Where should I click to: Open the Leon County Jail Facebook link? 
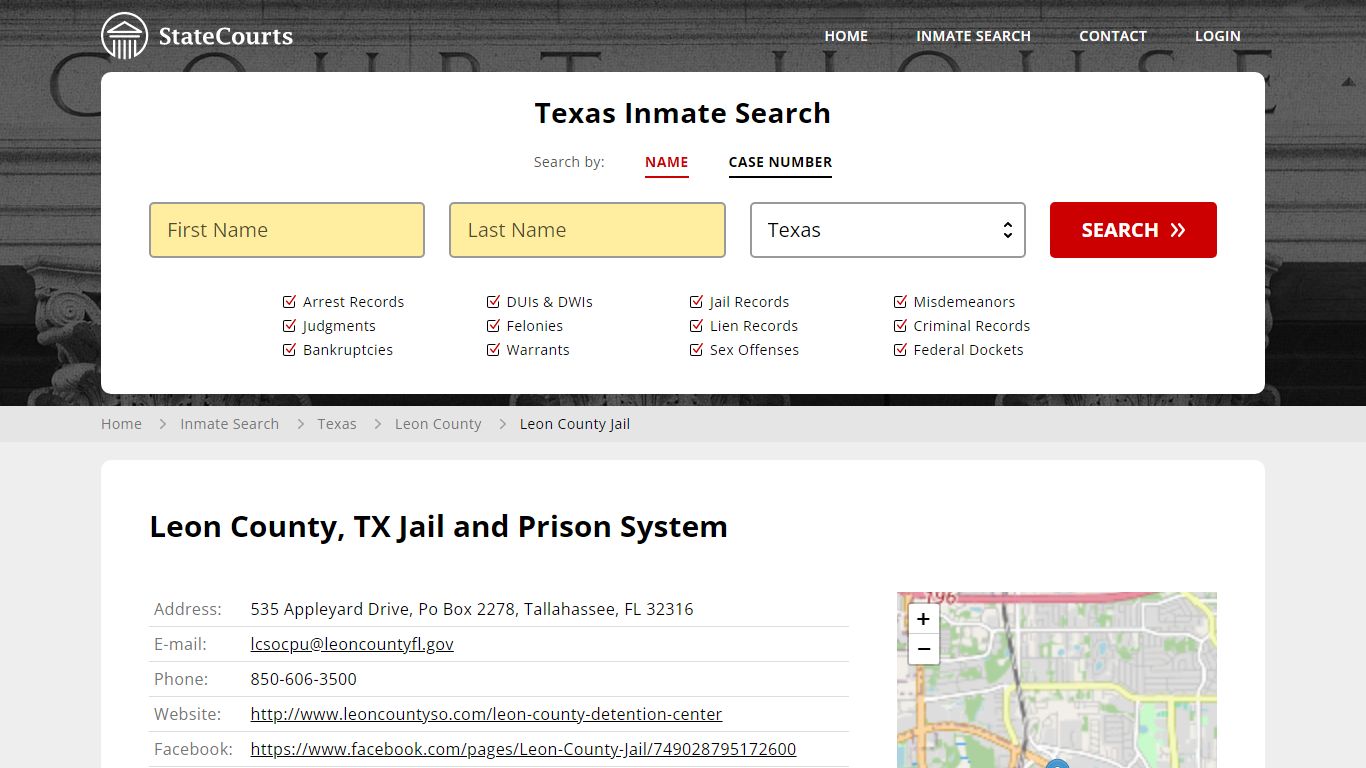[523, 749]
